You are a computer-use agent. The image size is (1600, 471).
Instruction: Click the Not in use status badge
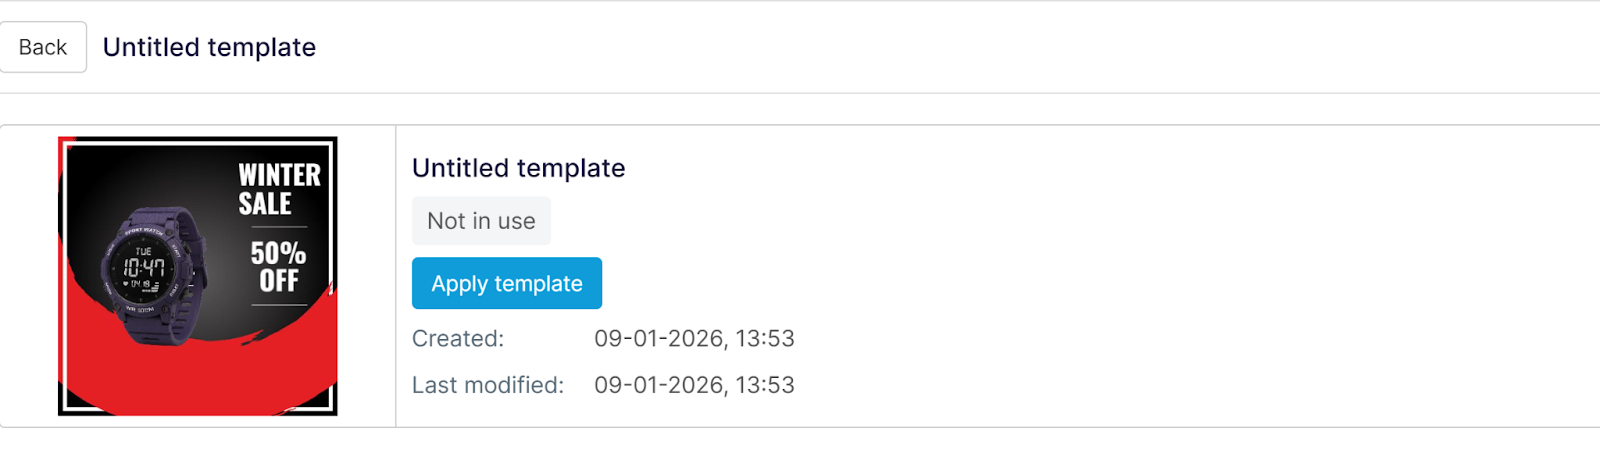[481, 221]
